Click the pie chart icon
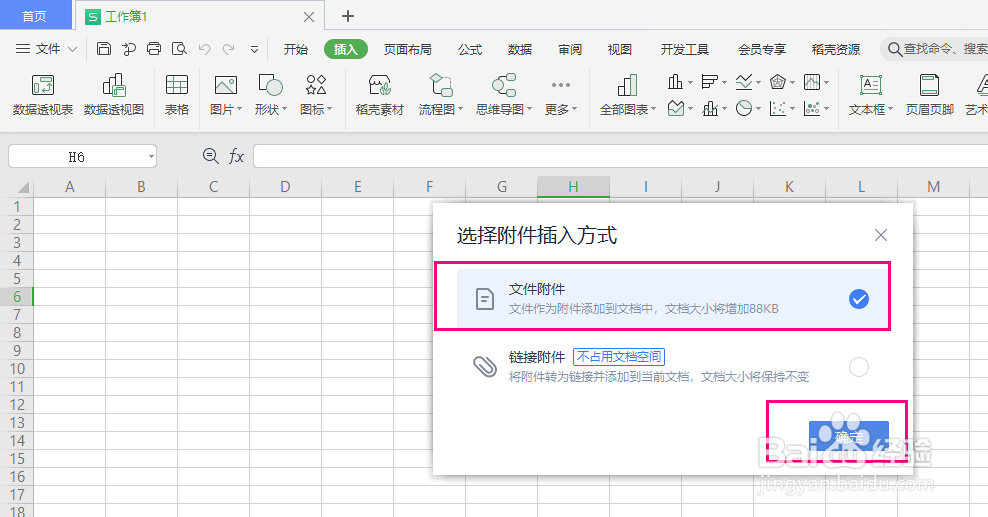The image size is (988, 517). [744, 108]
